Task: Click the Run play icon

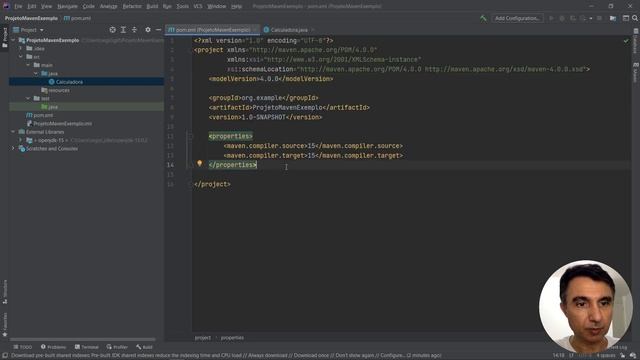Action: tap(551, 18)
